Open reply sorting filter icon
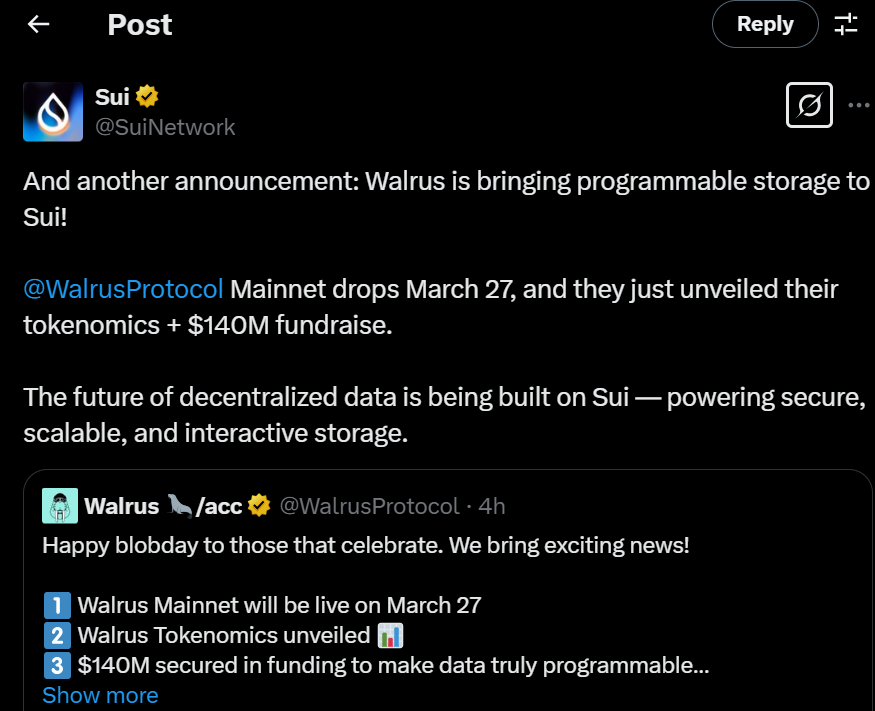The image size is (875, 711). click(x=846, y=24)
